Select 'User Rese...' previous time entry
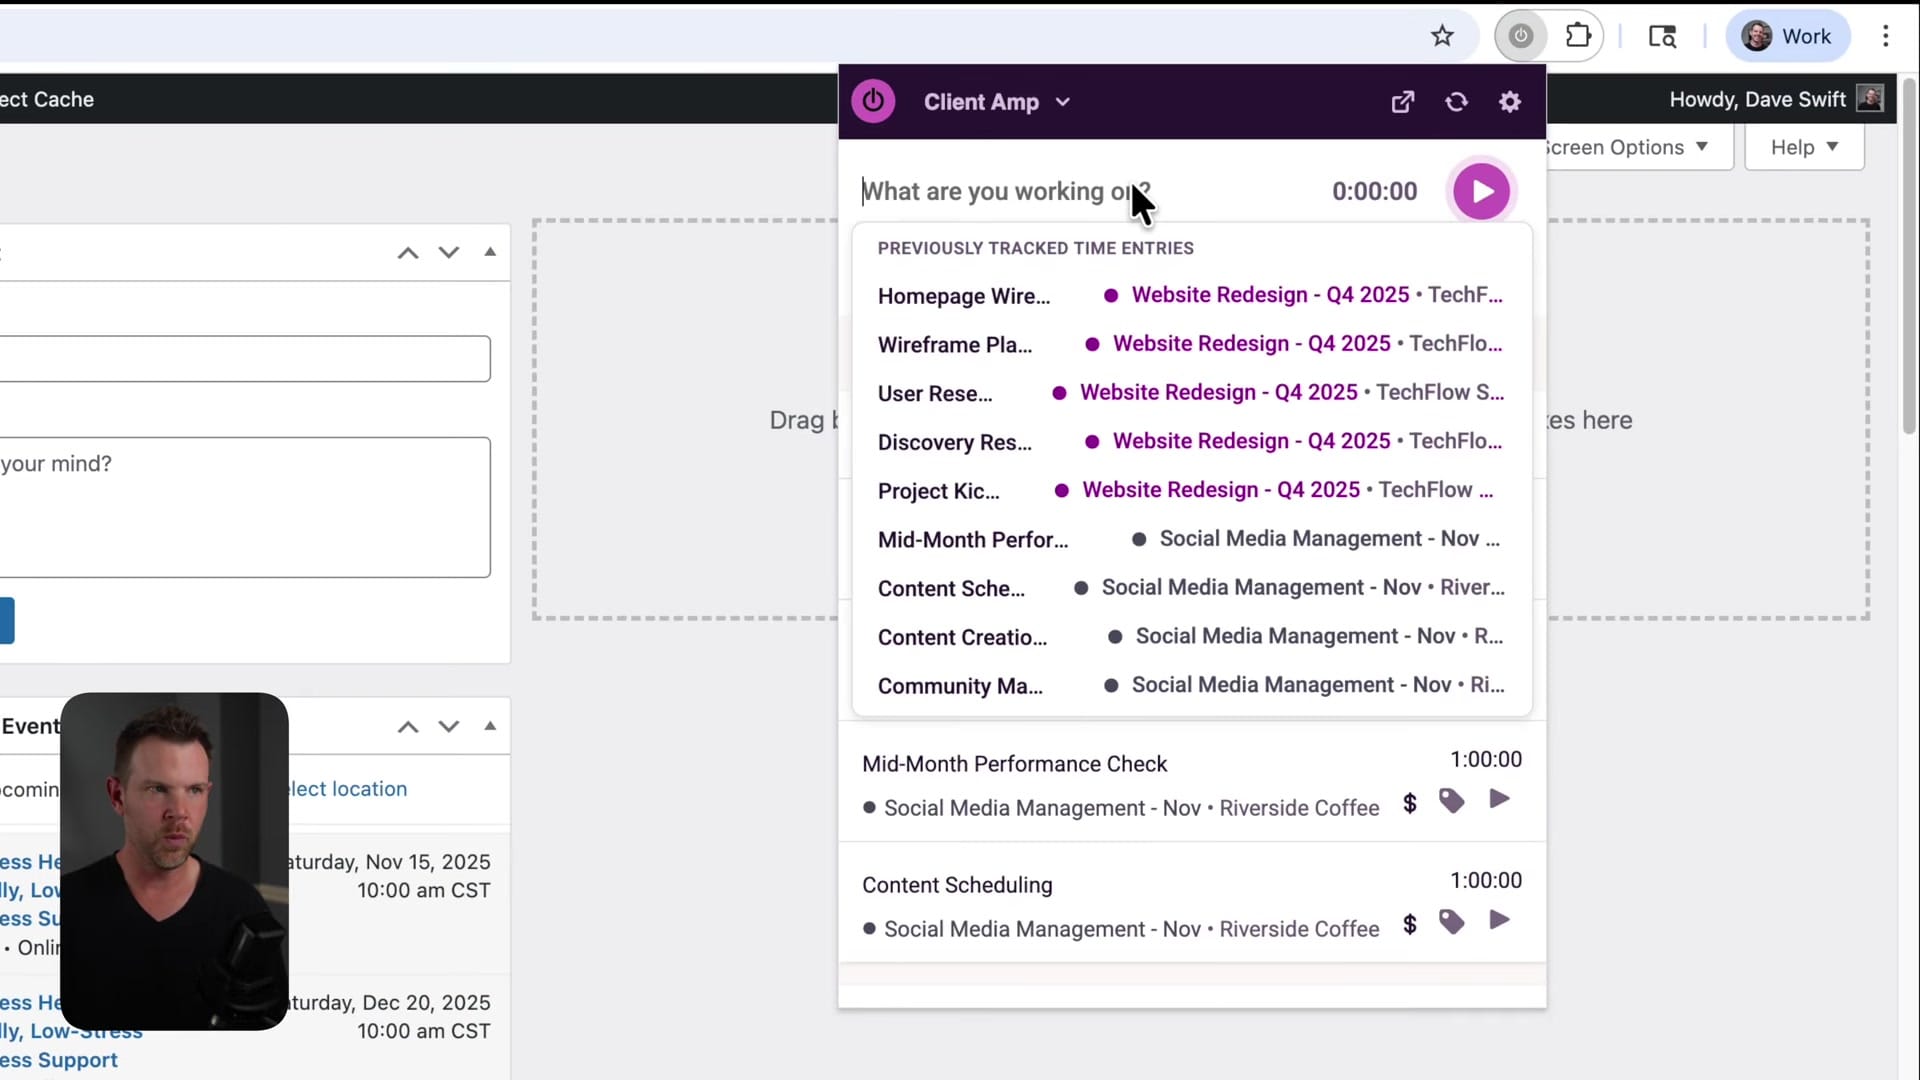This screenshot has height=1080, width=1920. pos(1191,393)
